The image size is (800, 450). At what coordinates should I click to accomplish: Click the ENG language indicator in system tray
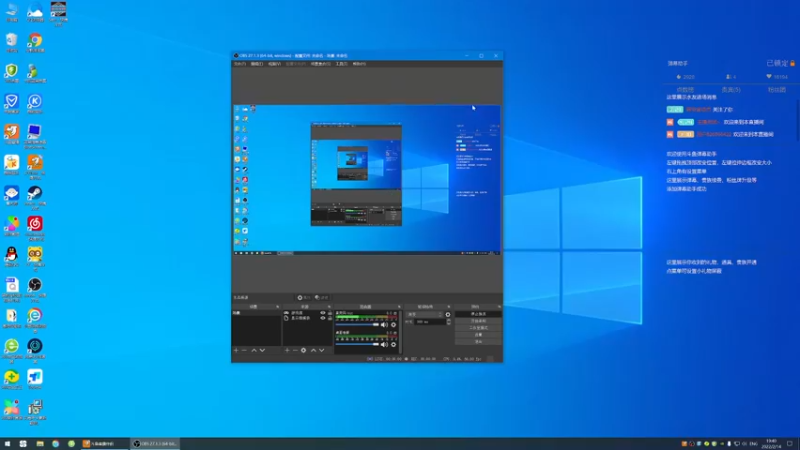click(753, 444)
